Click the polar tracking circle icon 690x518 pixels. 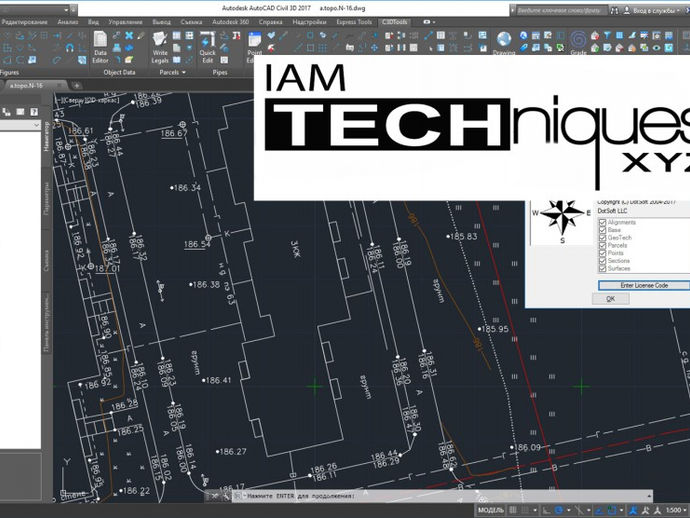(559, 510)
